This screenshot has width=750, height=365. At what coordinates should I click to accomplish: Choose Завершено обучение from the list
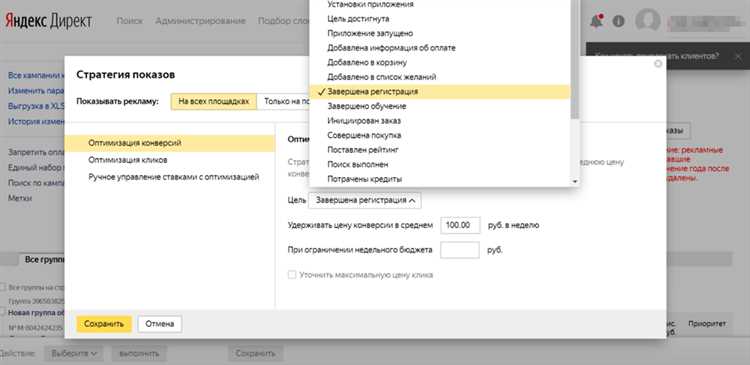(440, 106)
